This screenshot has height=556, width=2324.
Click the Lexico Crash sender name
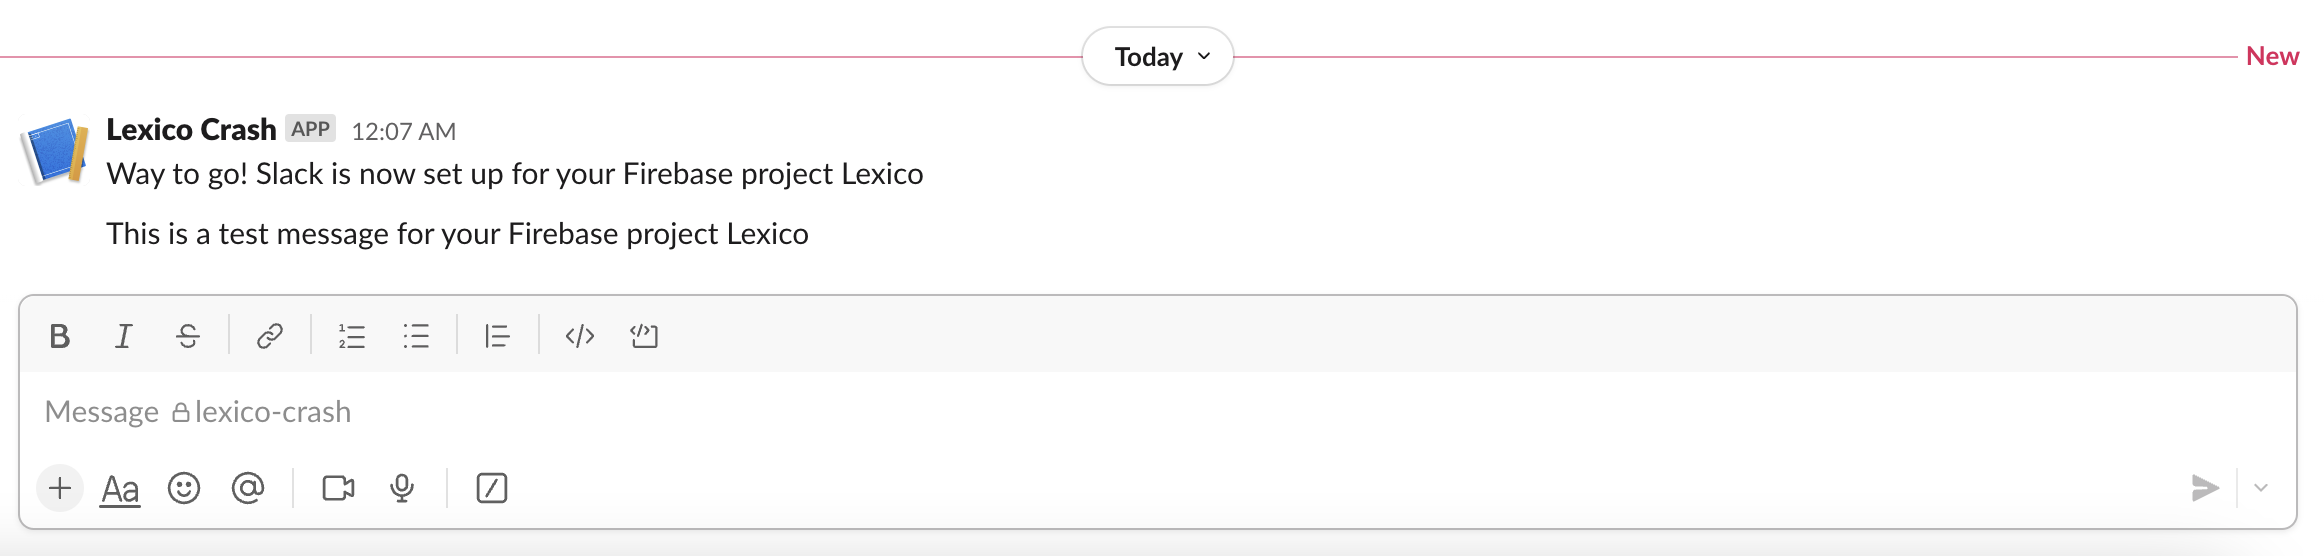point(191,130)
